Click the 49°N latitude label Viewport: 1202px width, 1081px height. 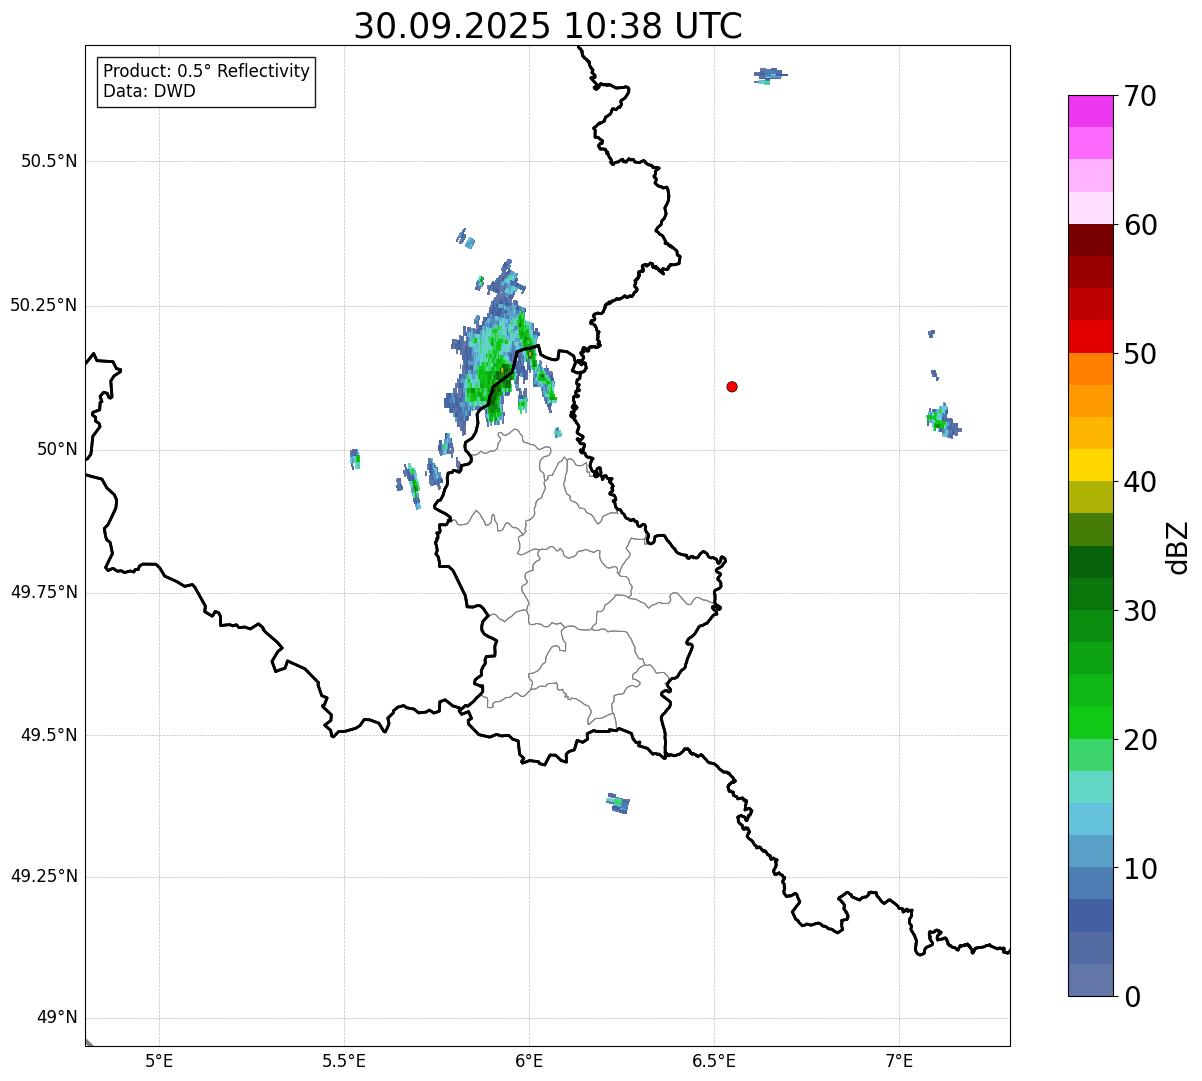[x=57, y=1018]
